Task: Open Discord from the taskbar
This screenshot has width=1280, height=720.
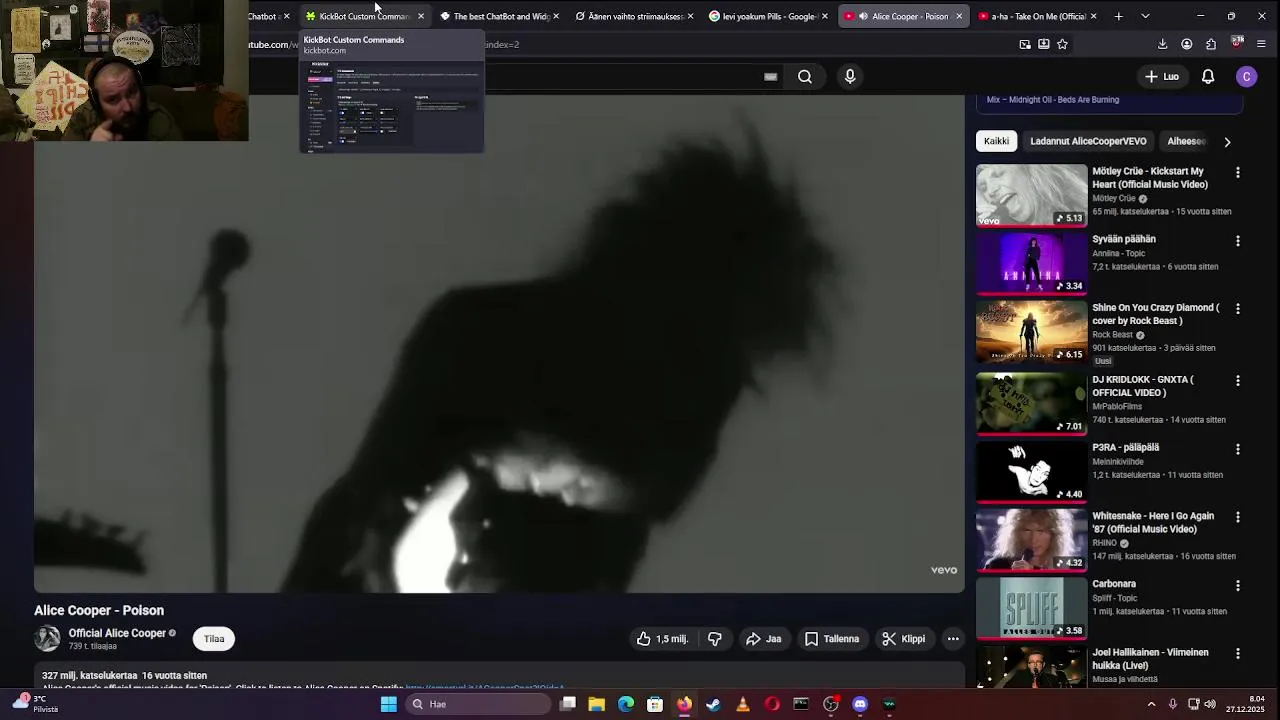Action: tap(860, 704)
